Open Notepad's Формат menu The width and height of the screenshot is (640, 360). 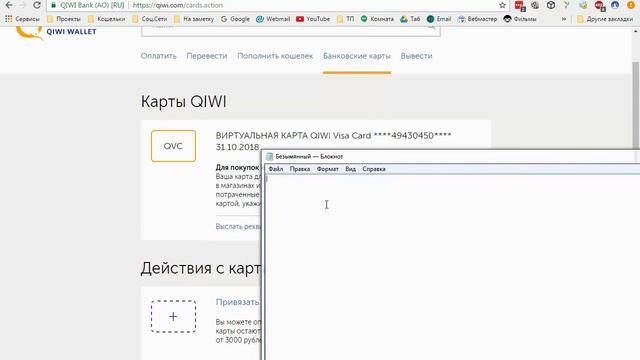pos(327,169)
